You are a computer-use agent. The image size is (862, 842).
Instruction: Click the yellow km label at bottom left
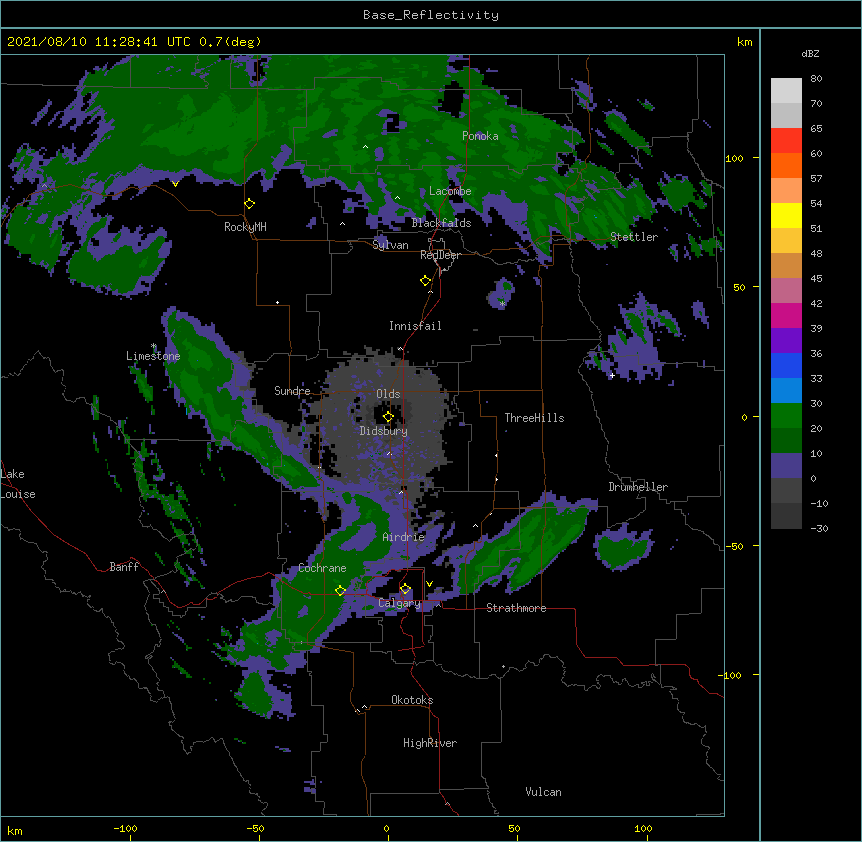click(15, 830)
